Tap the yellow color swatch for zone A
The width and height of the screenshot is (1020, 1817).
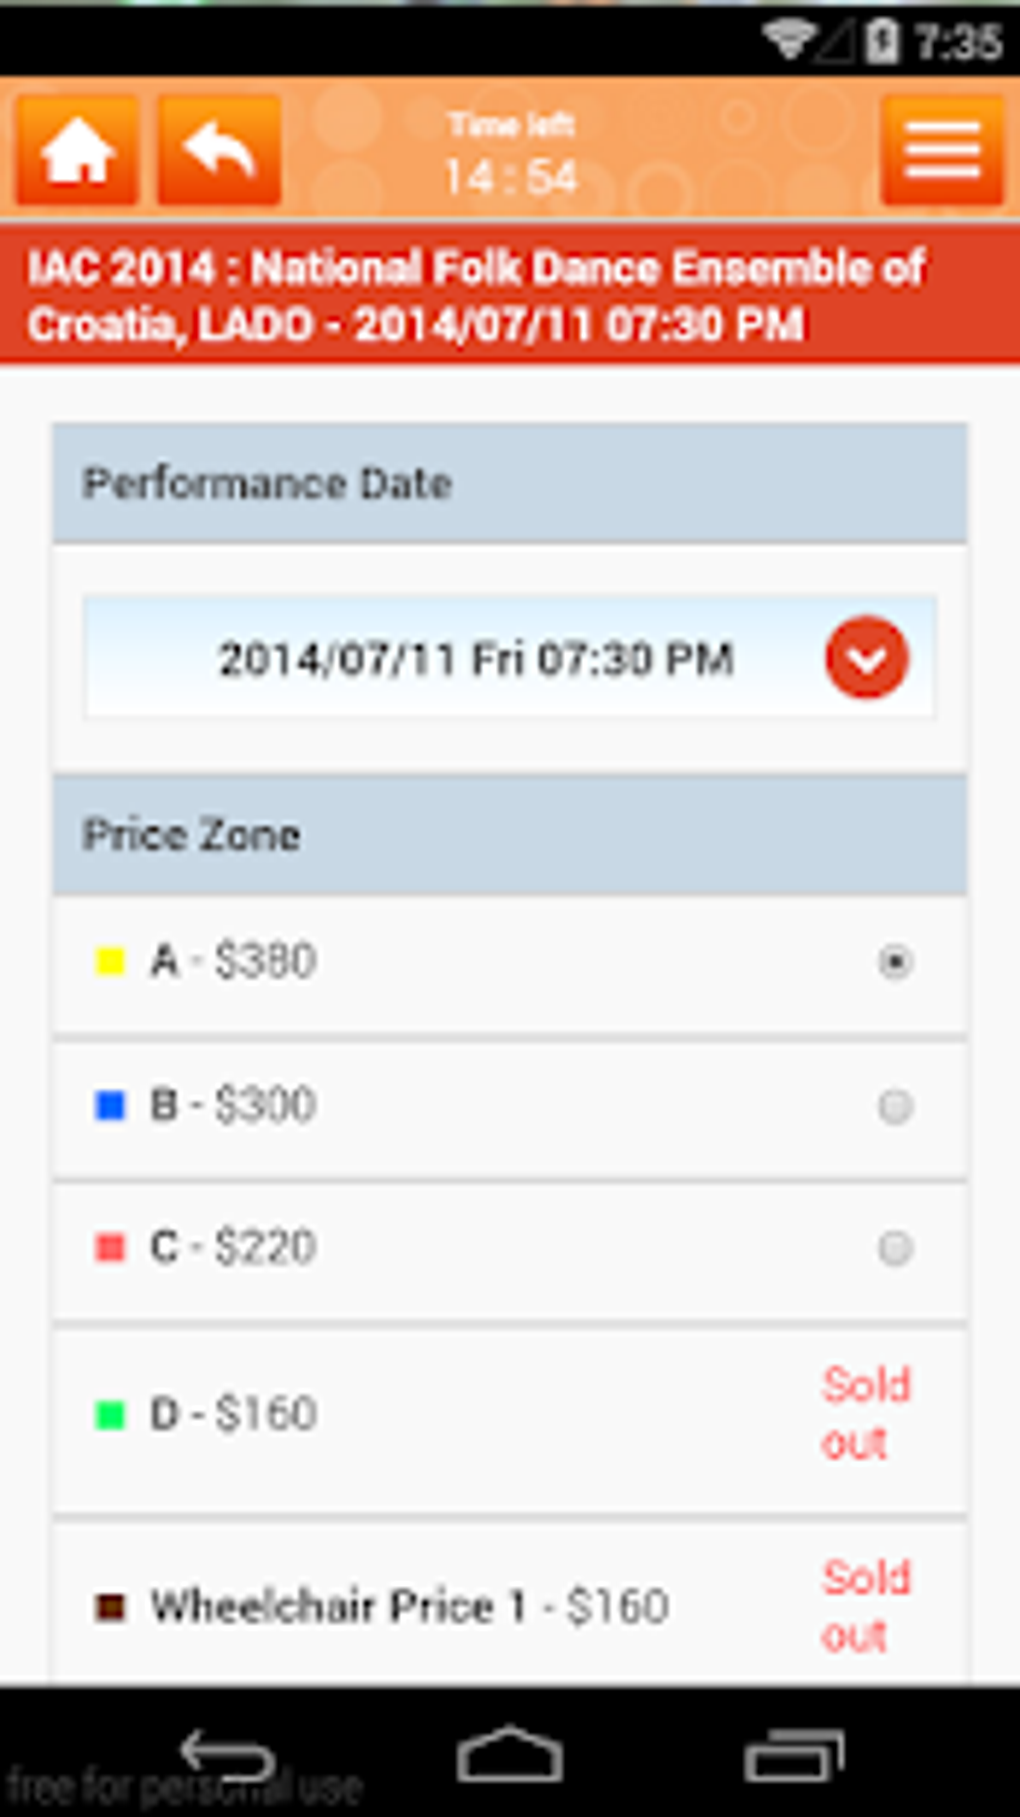point(109,962)
